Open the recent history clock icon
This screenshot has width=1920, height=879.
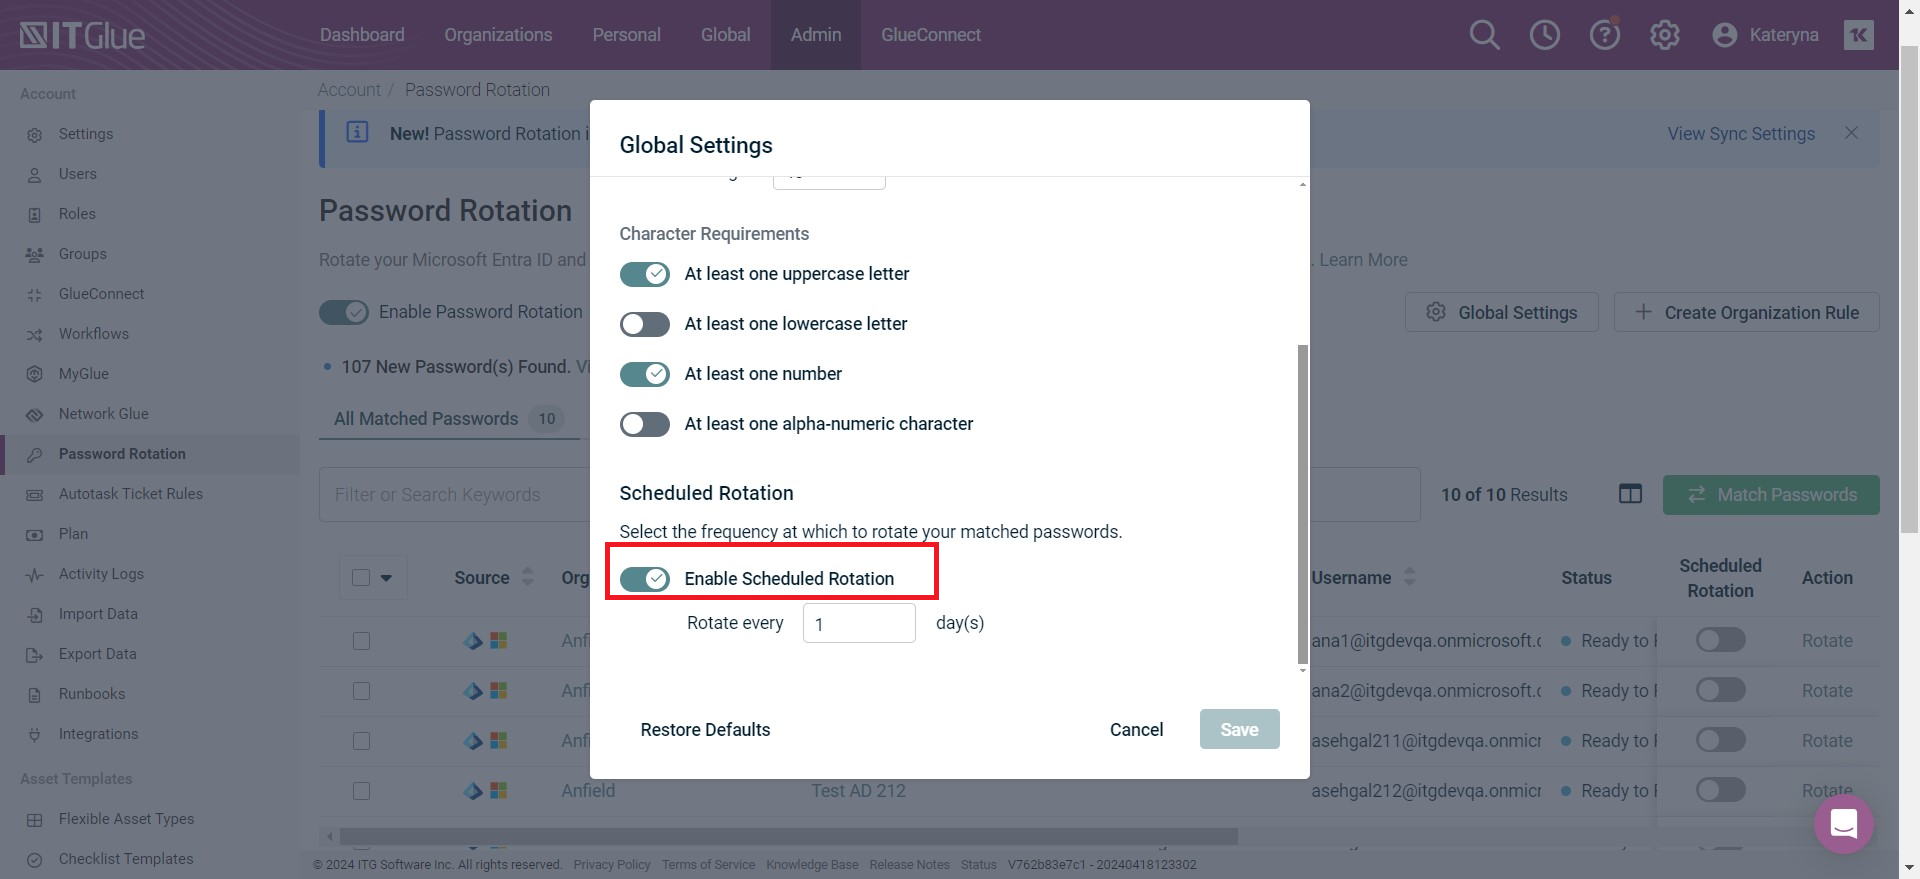coord(1544,35)
